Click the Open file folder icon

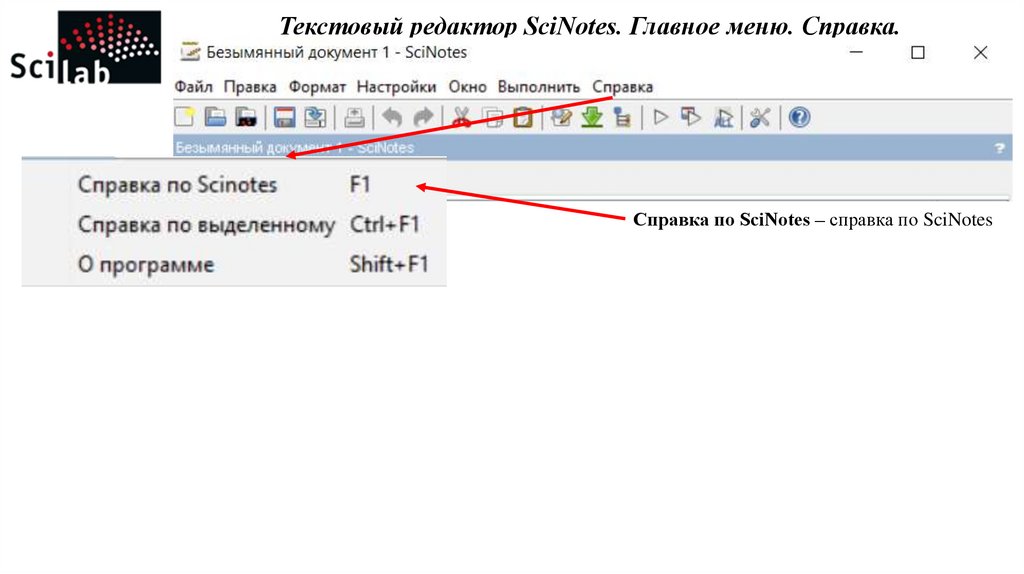click(215, 118)
